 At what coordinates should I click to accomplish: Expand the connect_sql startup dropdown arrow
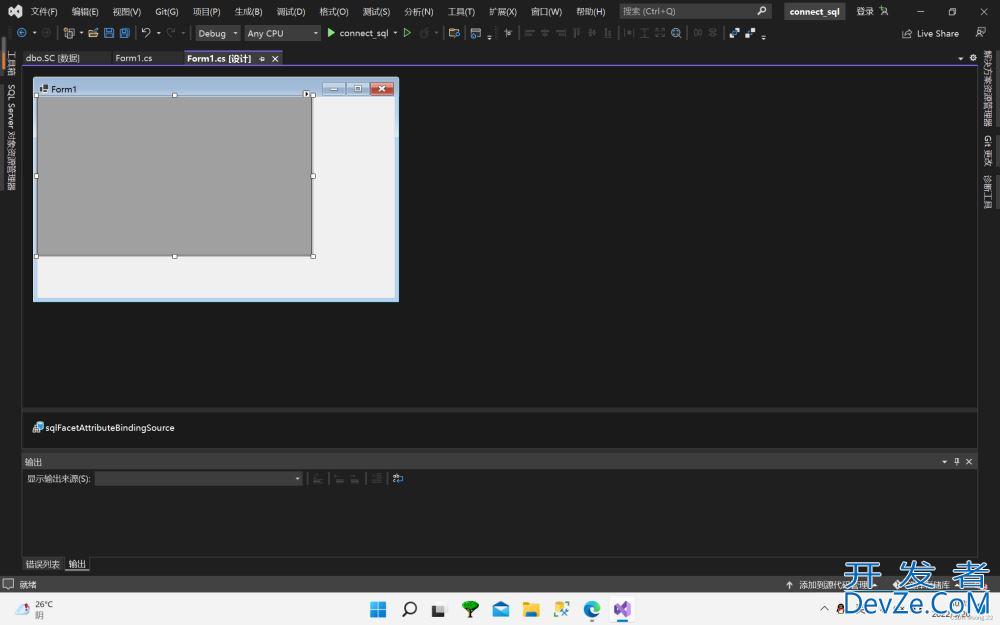(395, 33)
